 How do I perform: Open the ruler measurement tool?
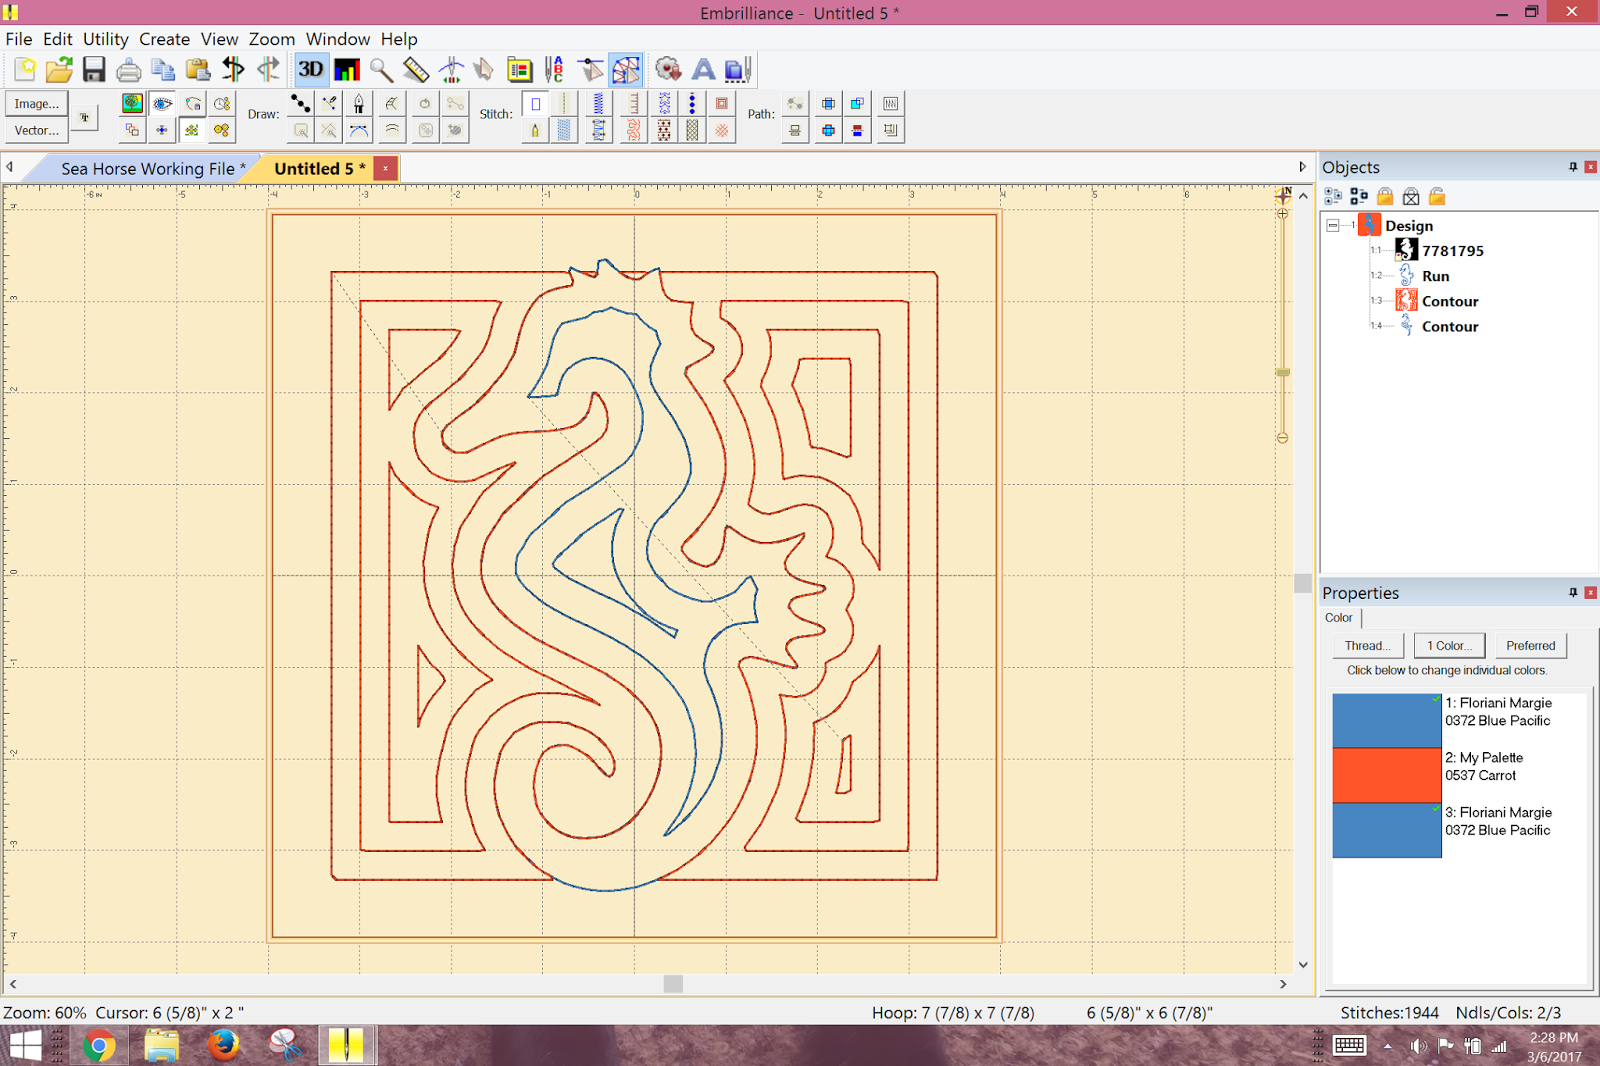(x=416, y=69)
